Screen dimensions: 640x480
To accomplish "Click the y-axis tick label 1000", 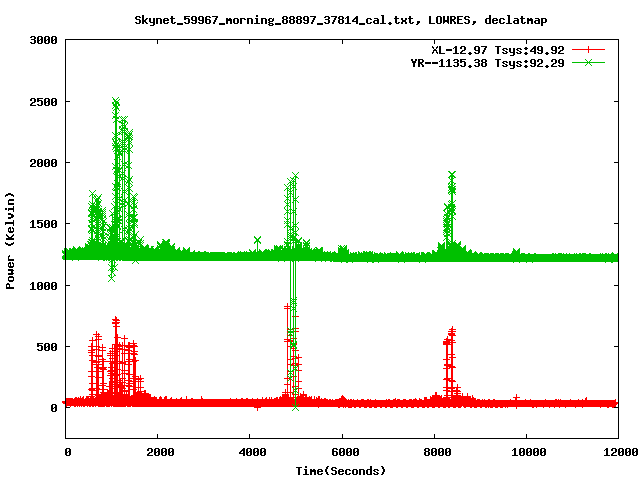I will [43, 286].
